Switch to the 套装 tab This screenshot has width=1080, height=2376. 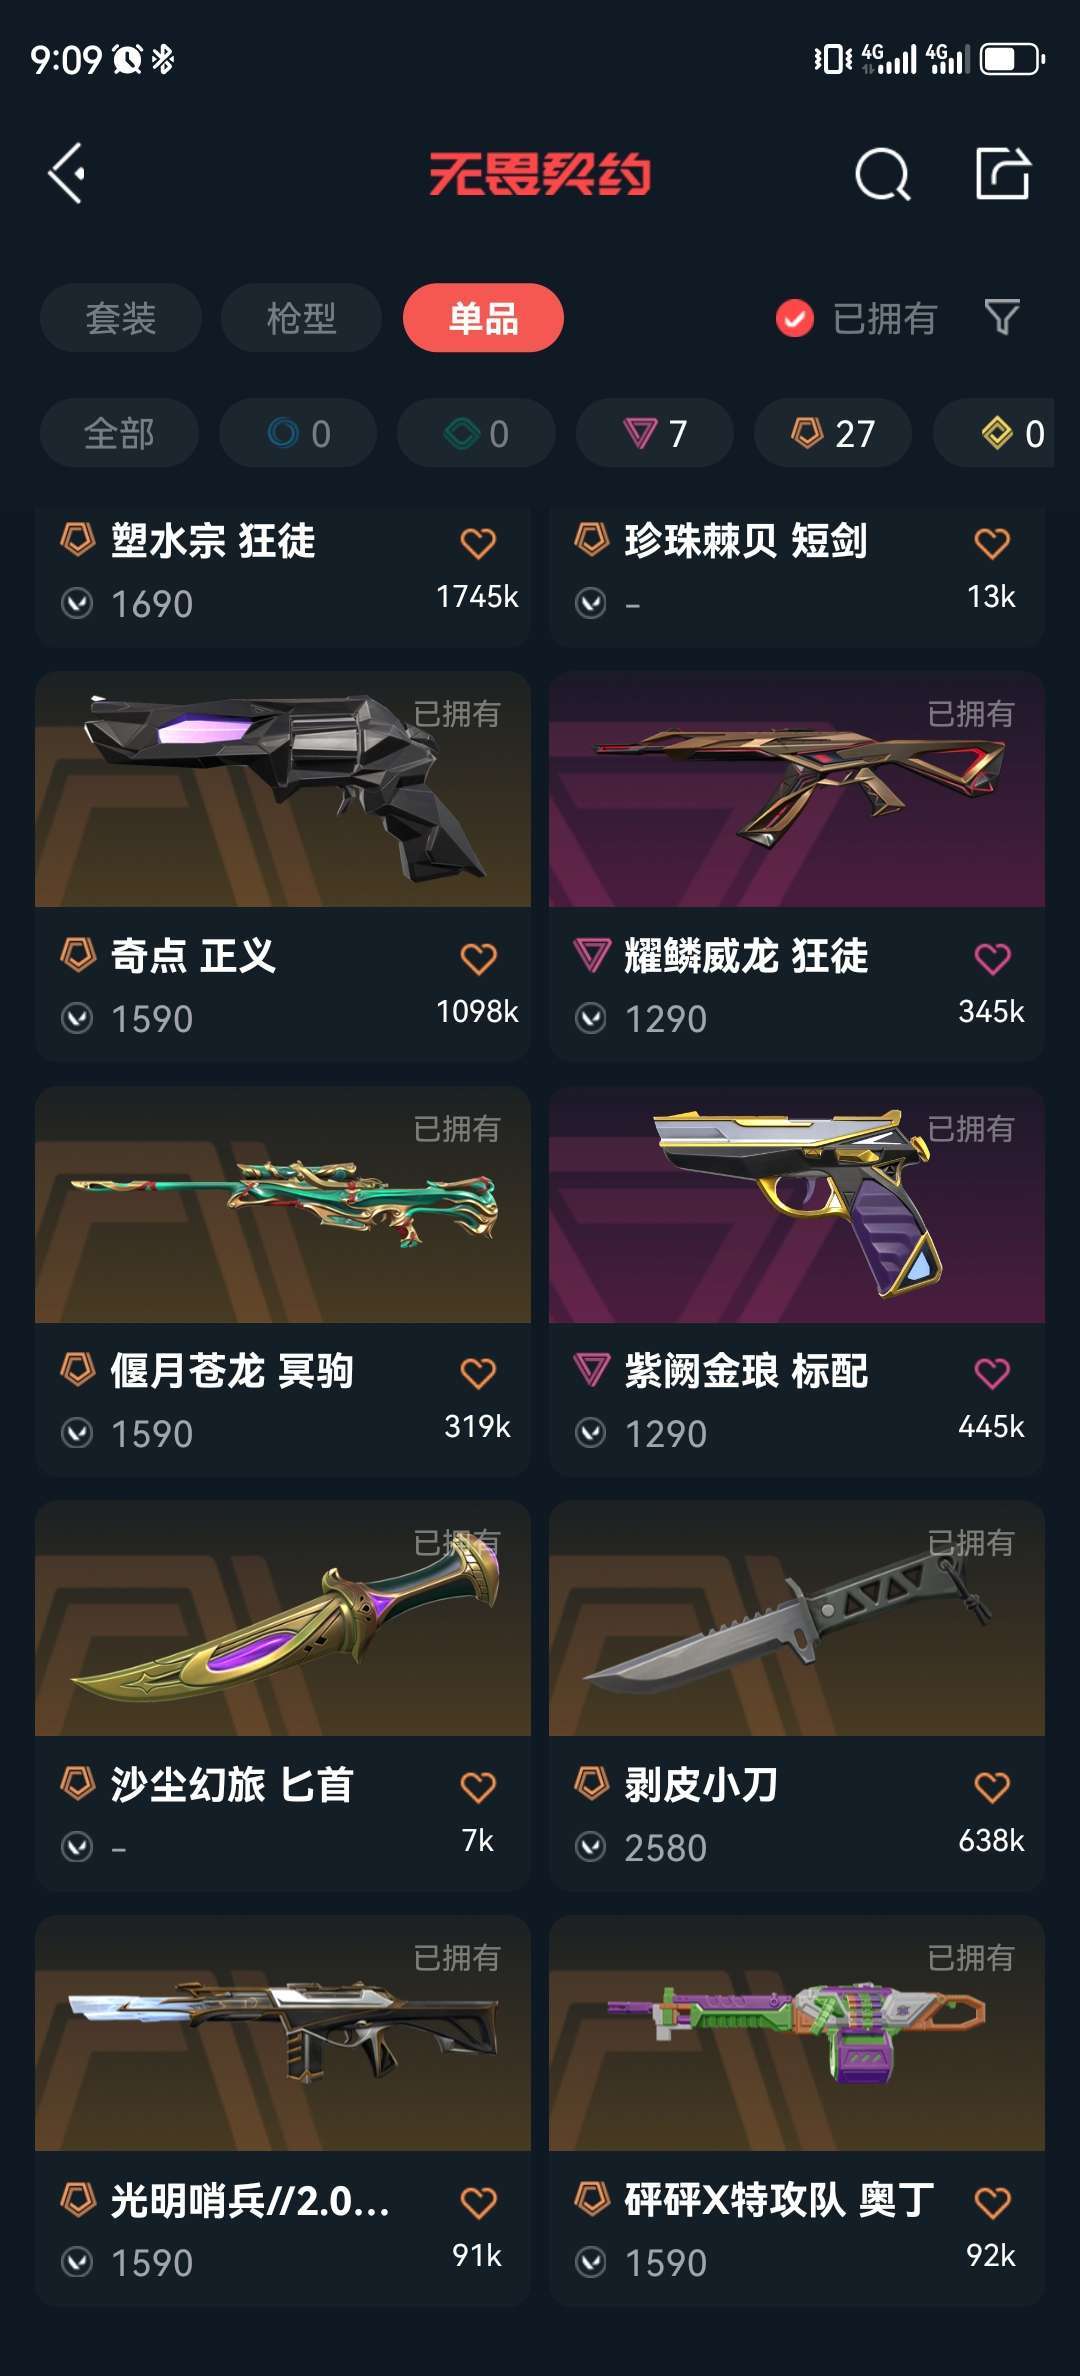pyautogui.click(x=121, y=318)
